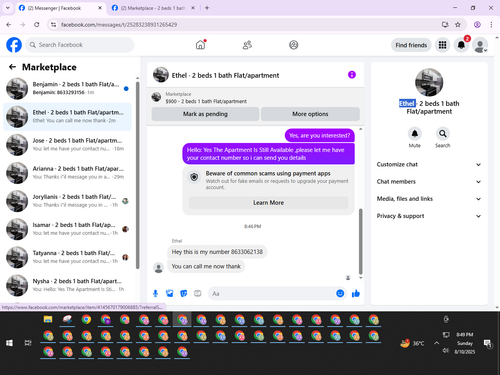Open Isamar's conversation in the list

[68, 229]
